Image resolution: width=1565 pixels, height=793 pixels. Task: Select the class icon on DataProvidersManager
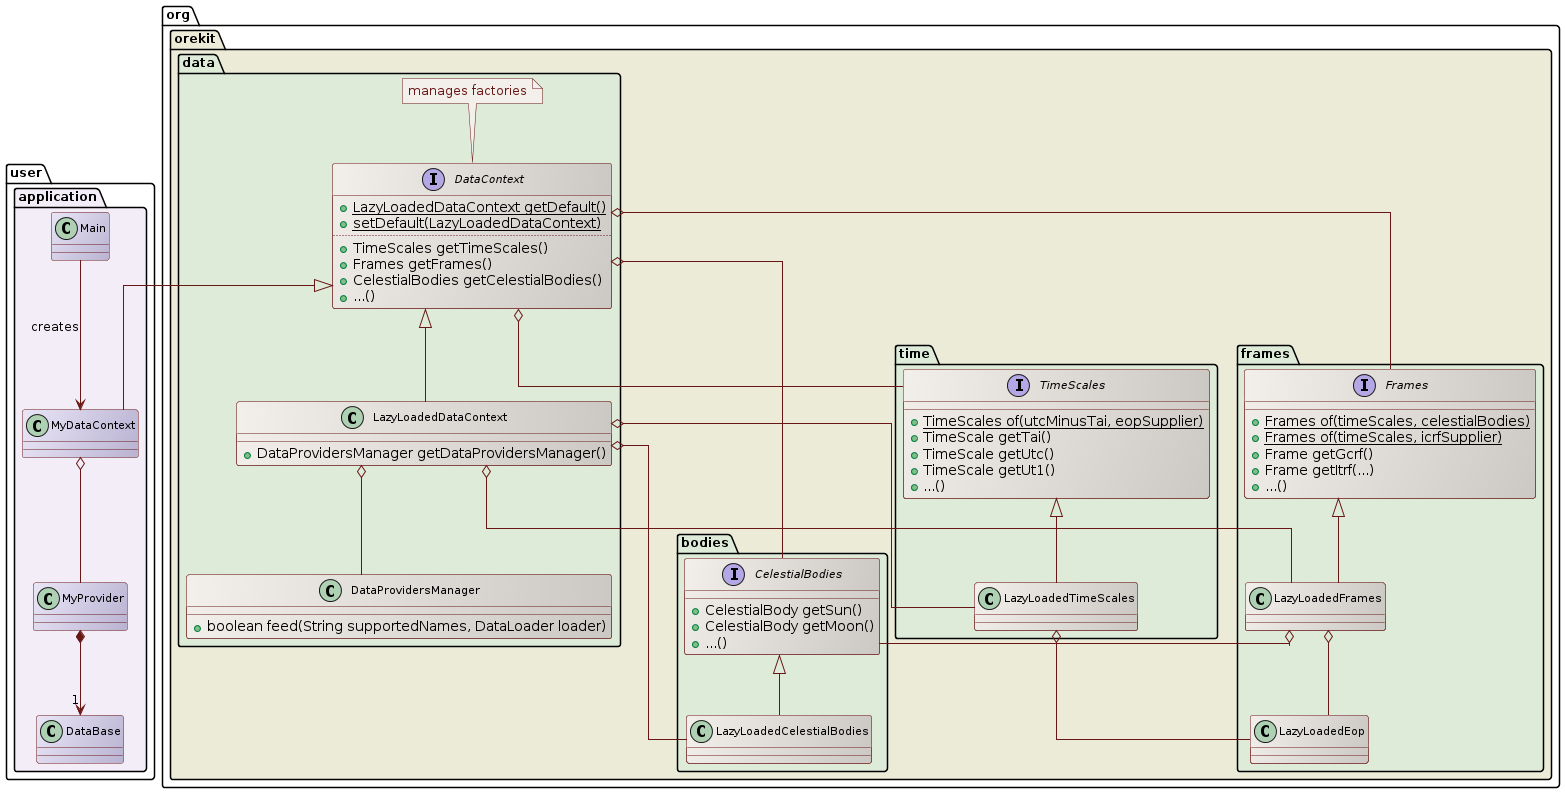click(x=329, y=590)
